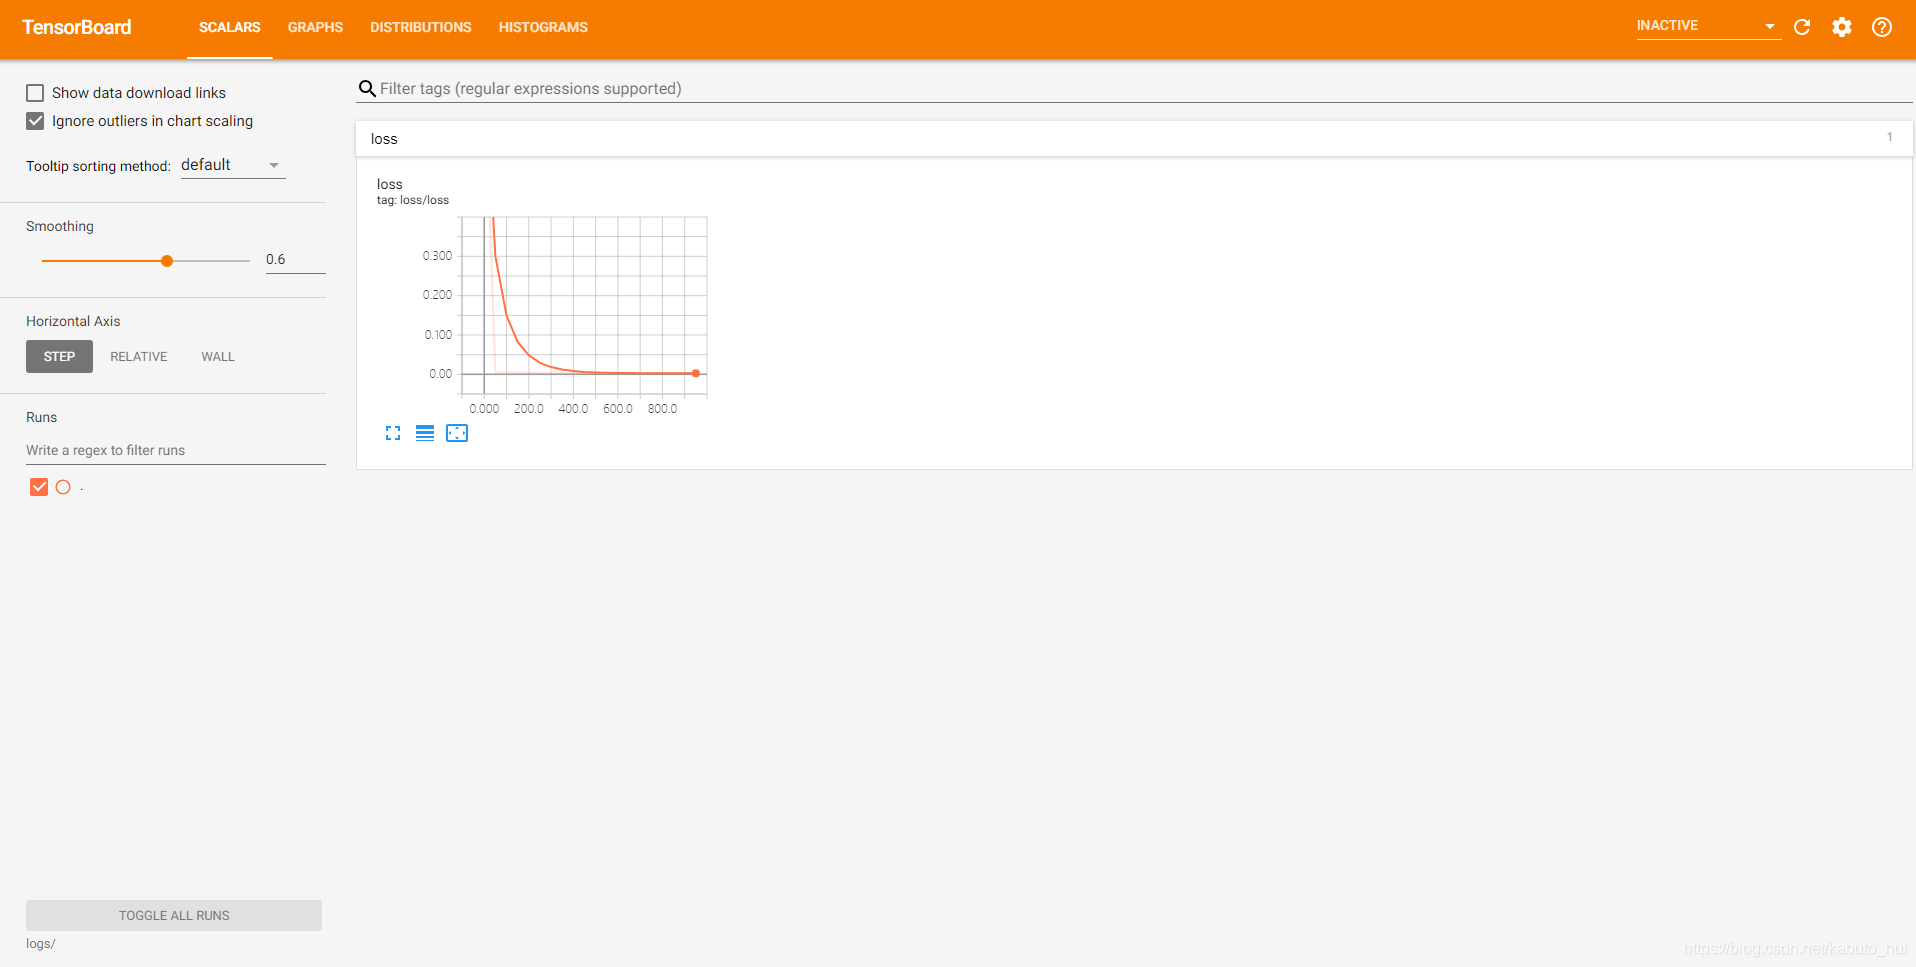Click the 'tag: loss/loss' label
1916x967 pixels.
[413, 200]
